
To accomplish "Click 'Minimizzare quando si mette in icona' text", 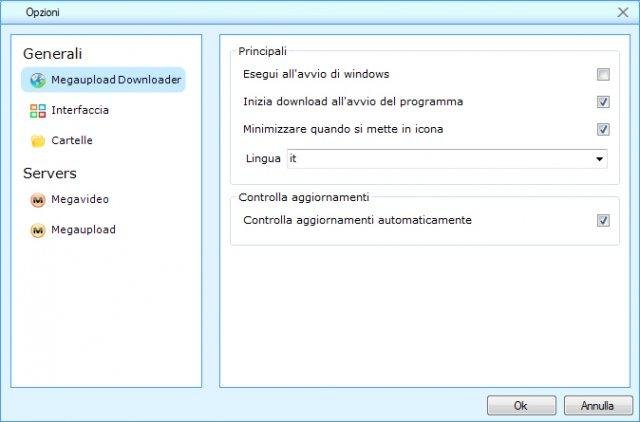I will pos(343,129).
